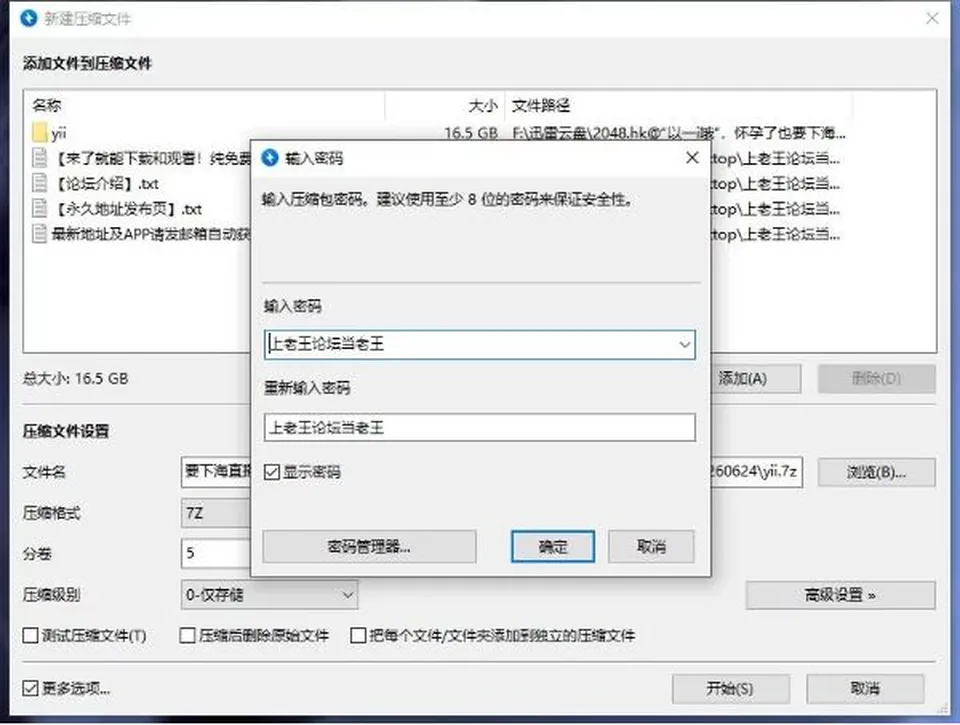Expand 高级设置 » advanced settings
This screenshot has height=725, width=960.
click(841, 595)
